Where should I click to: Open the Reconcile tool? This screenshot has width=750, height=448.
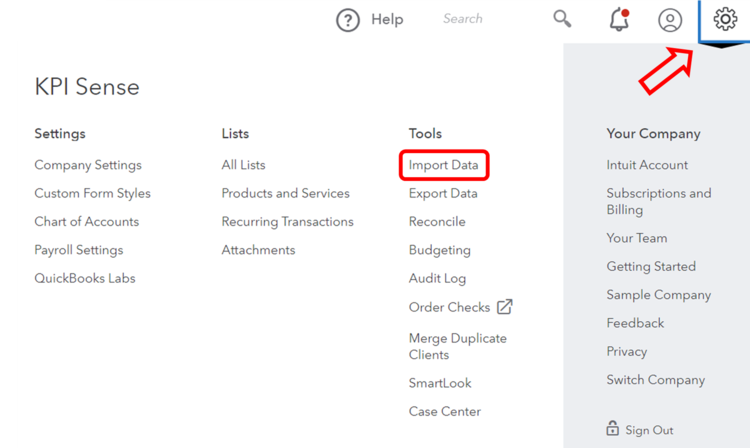pos(437,221)
